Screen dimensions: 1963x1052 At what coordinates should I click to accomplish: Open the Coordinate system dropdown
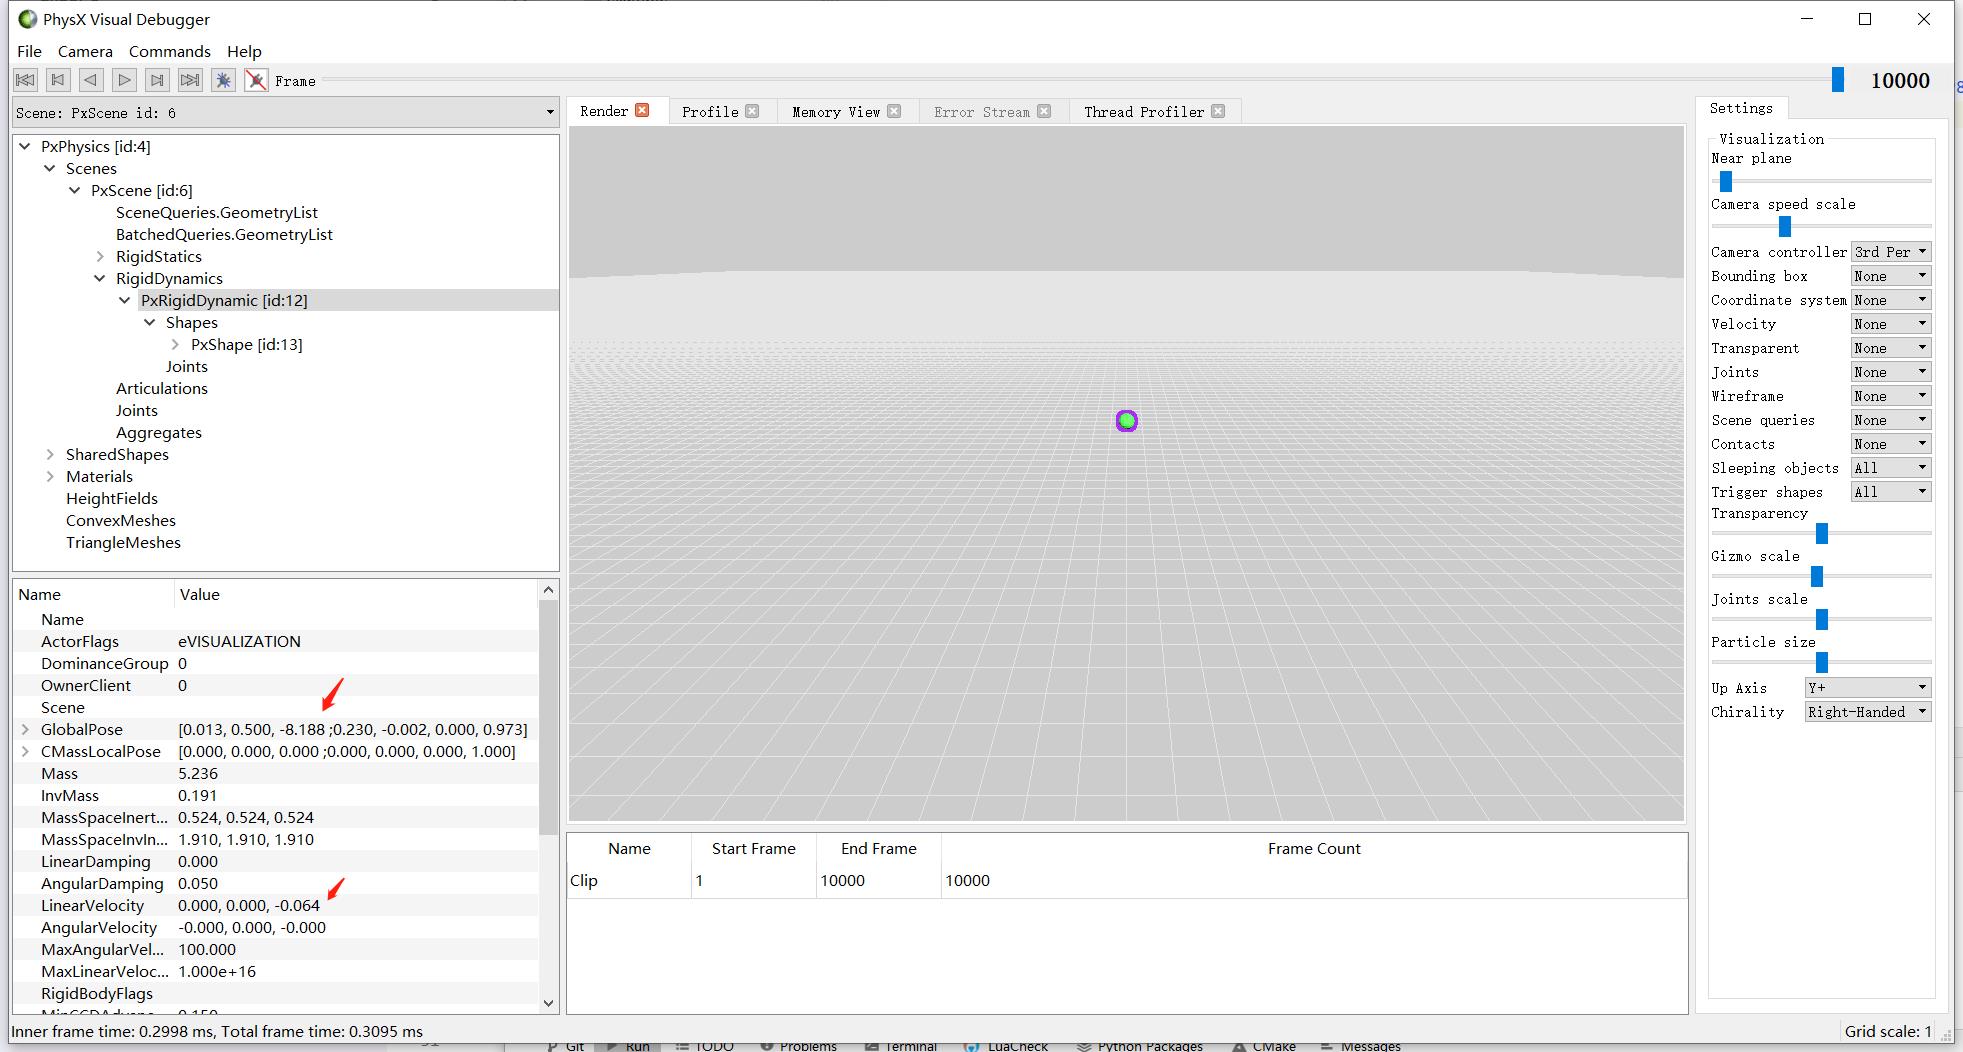[1891, 300]
